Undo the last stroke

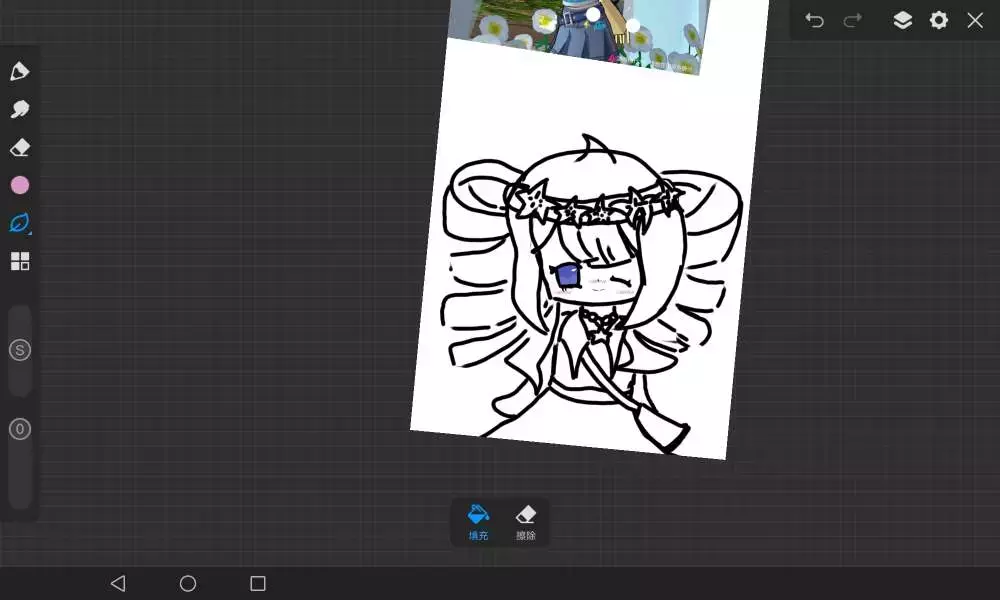tap(815, 20)
